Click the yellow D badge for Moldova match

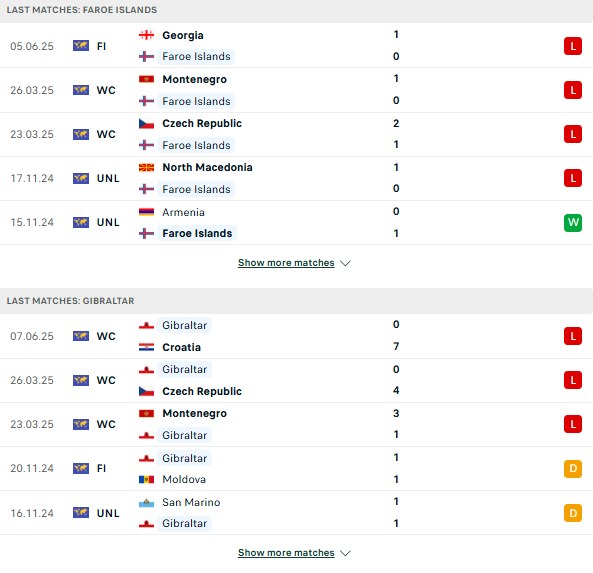[x=573, y=469]
